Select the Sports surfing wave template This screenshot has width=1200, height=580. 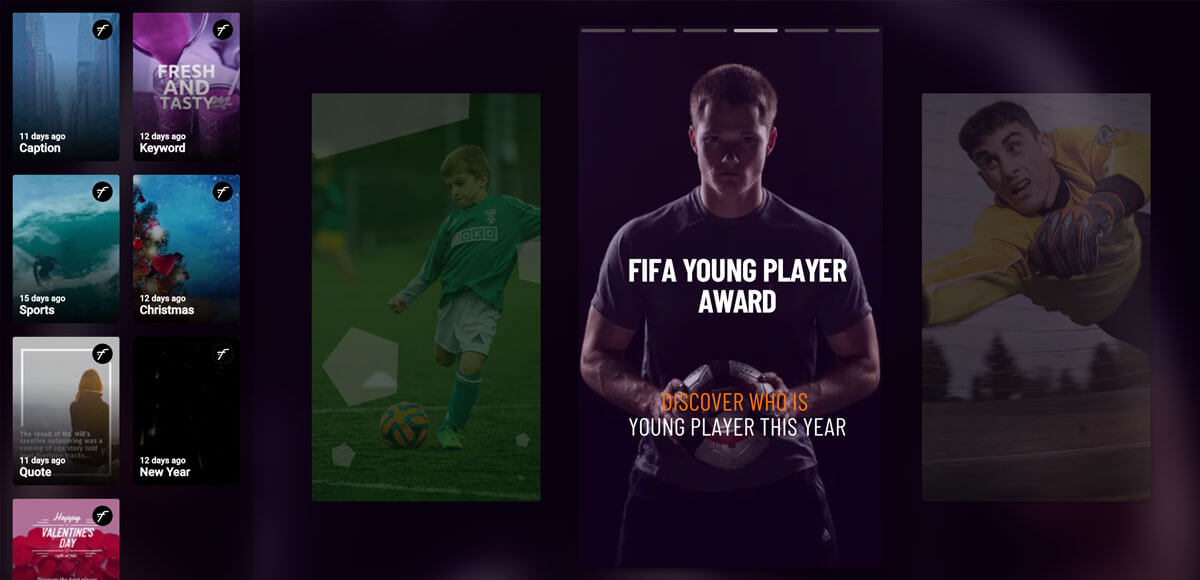coord(66,249)
